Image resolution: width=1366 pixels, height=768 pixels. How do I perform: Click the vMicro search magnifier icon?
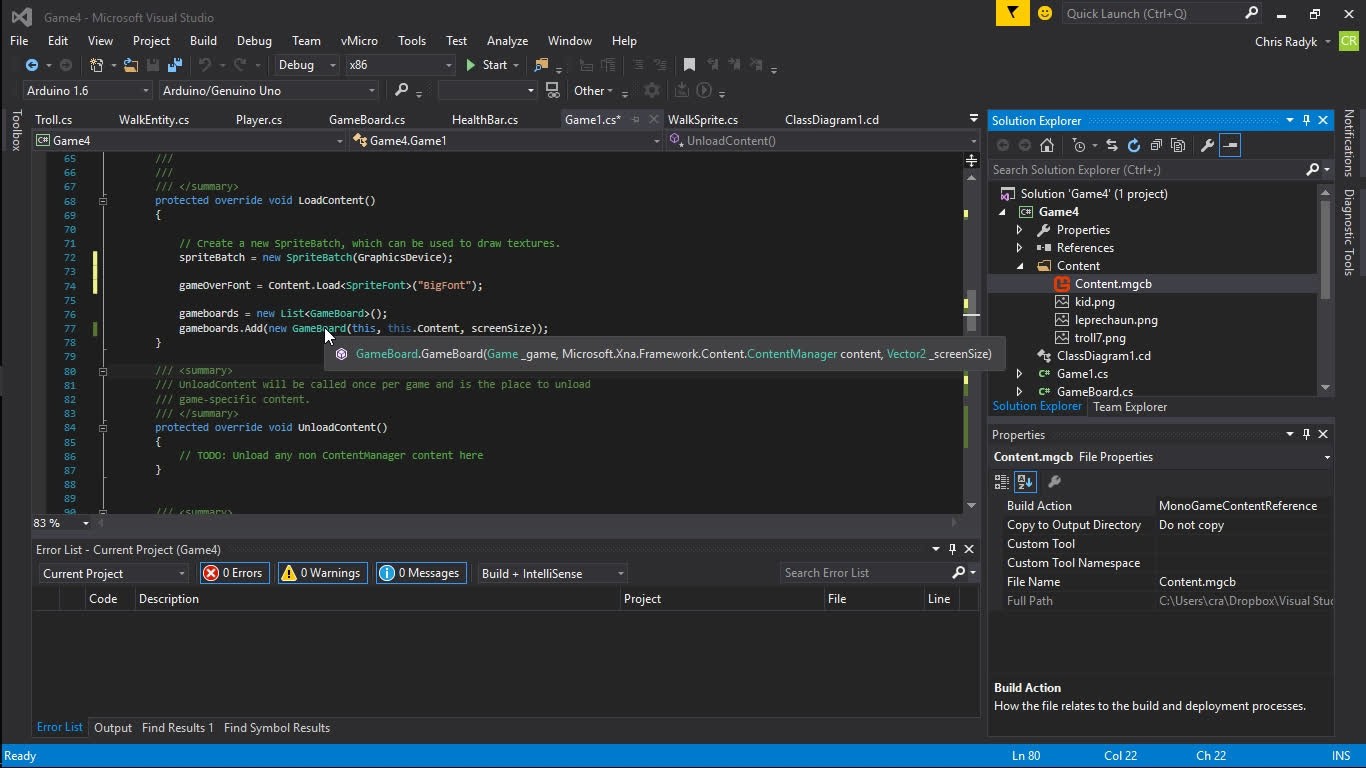[x=401, y=90]
